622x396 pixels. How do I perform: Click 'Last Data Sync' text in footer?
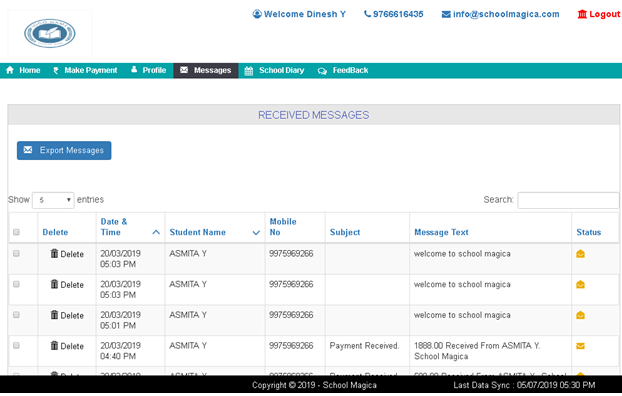(x=481, y=385)
